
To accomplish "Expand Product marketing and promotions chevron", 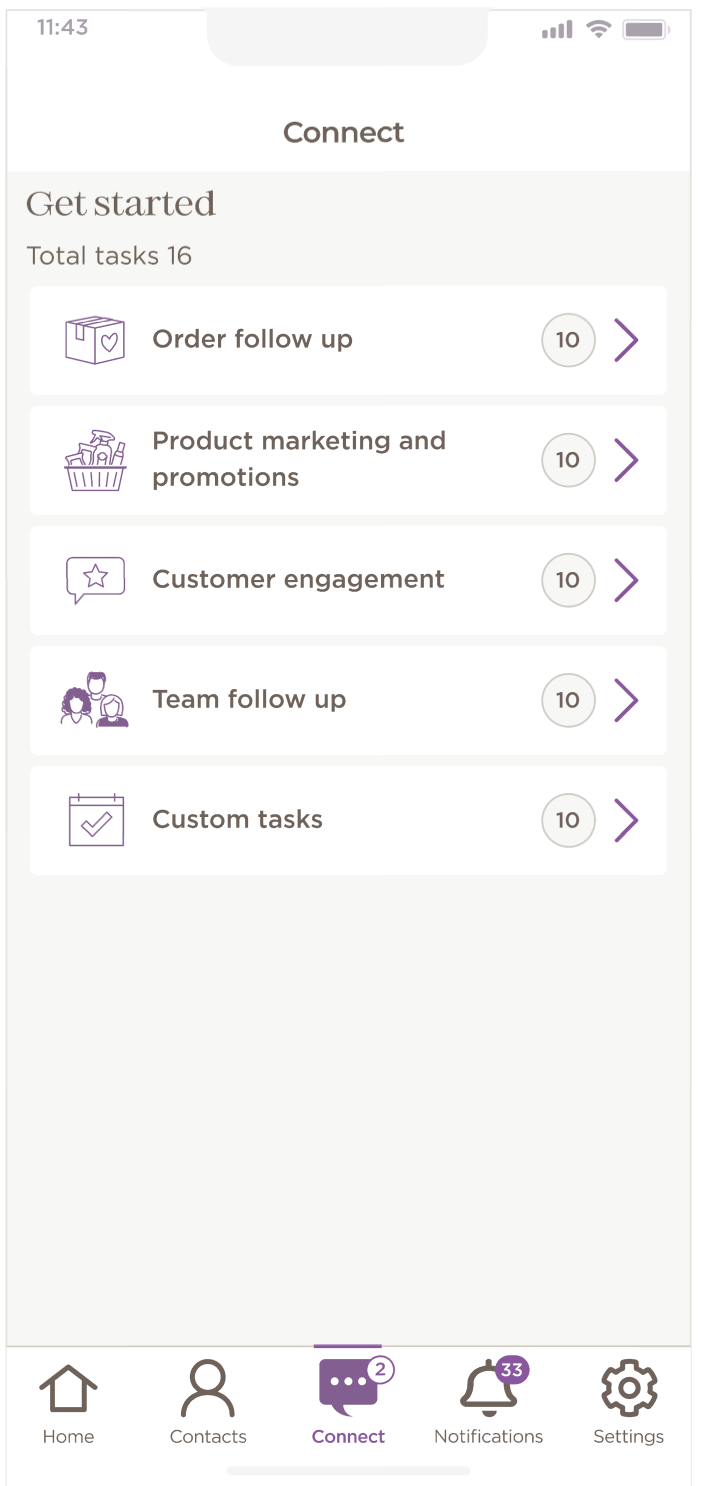I will pos(626,460).
